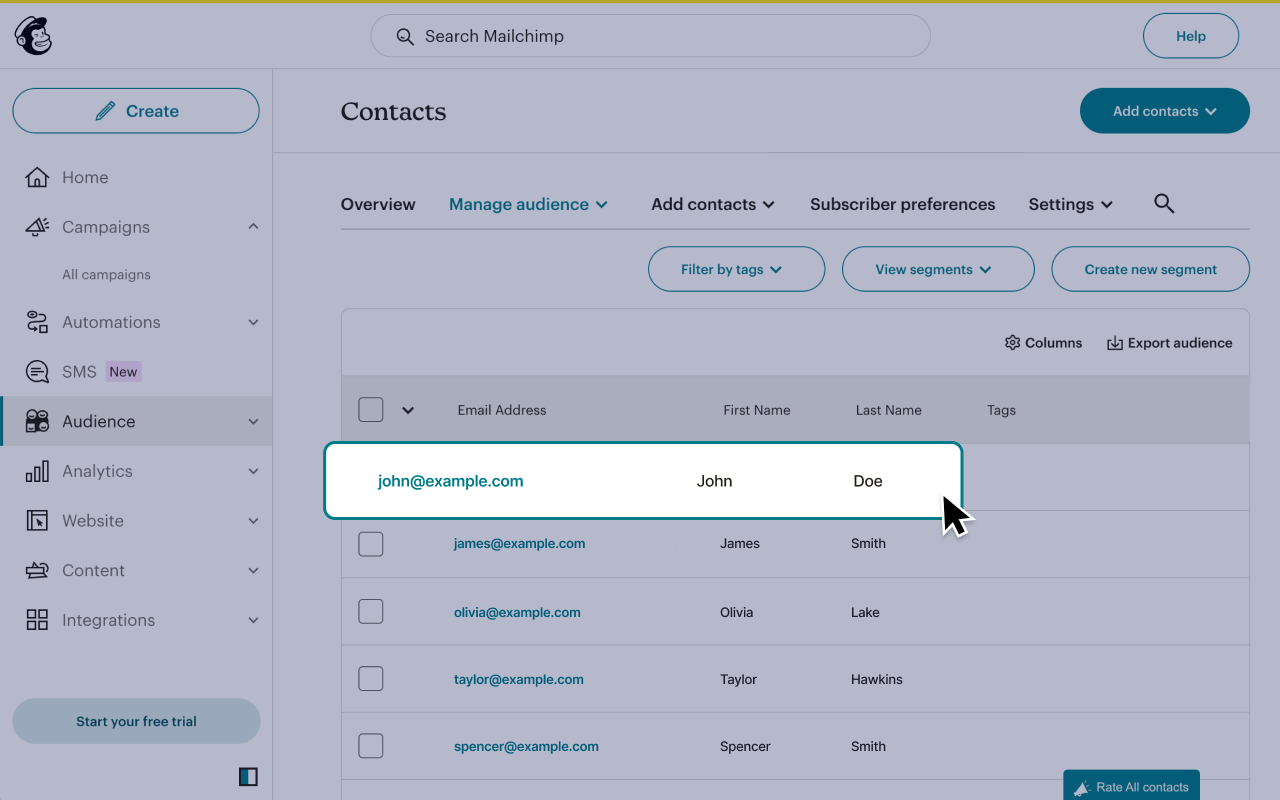Click the Lake last name cell
The height and width of the screenshot is (800, 1280).
coord(865,612)
